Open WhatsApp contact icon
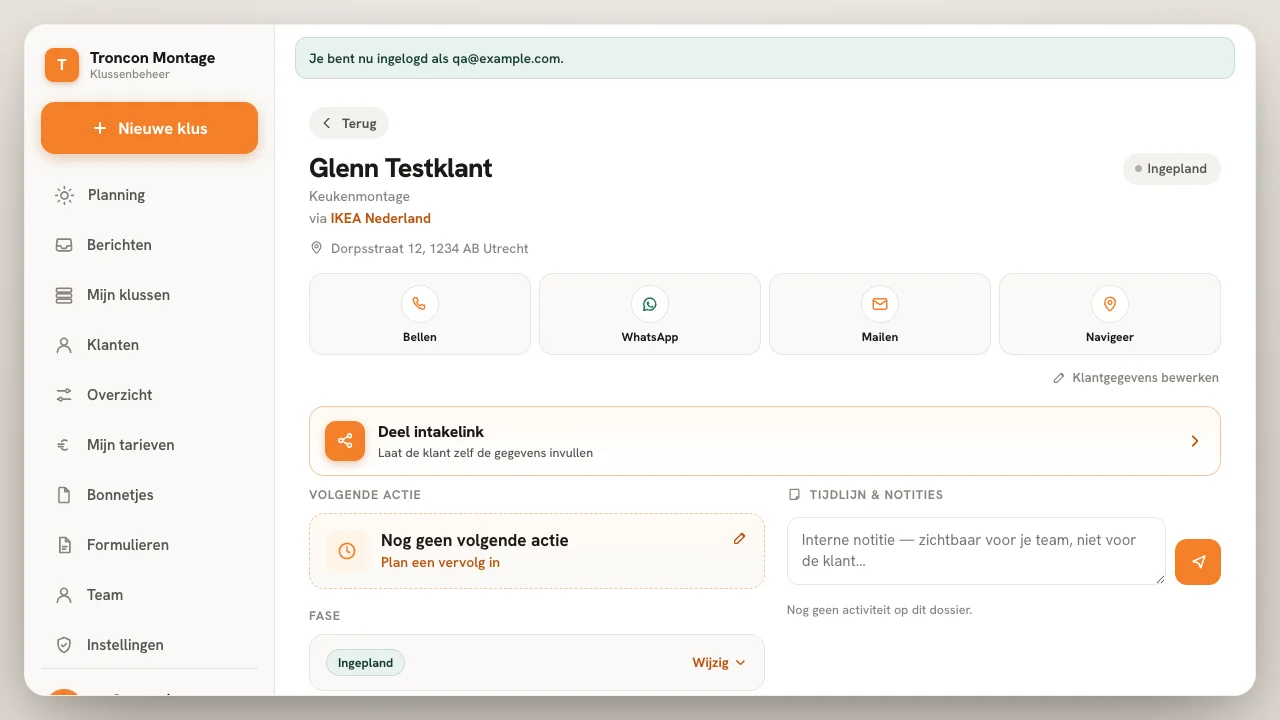Viewport: 1280px width, 720px height. [650, 304]
